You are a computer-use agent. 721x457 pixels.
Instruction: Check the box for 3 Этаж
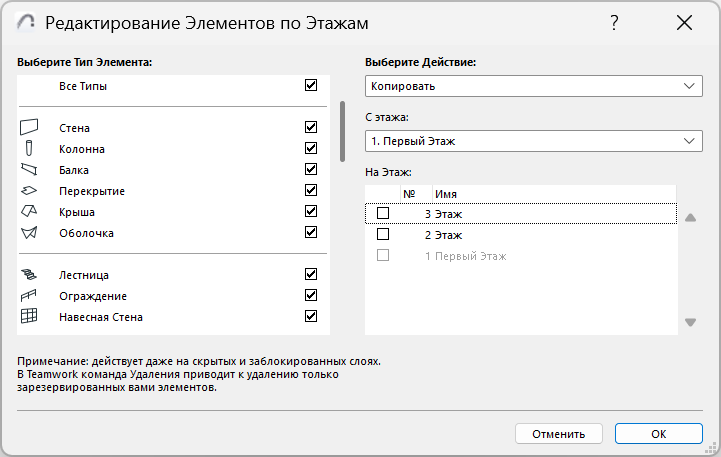pyautogui.click(x=383, y=213)
